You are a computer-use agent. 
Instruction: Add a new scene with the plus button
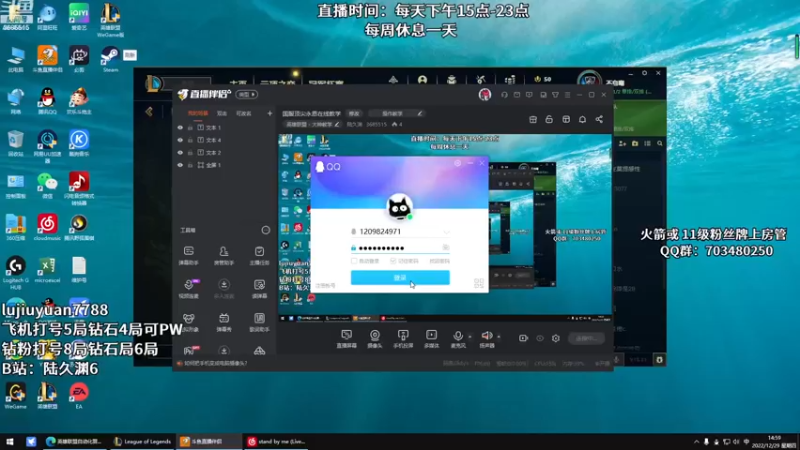coord(269,113)
